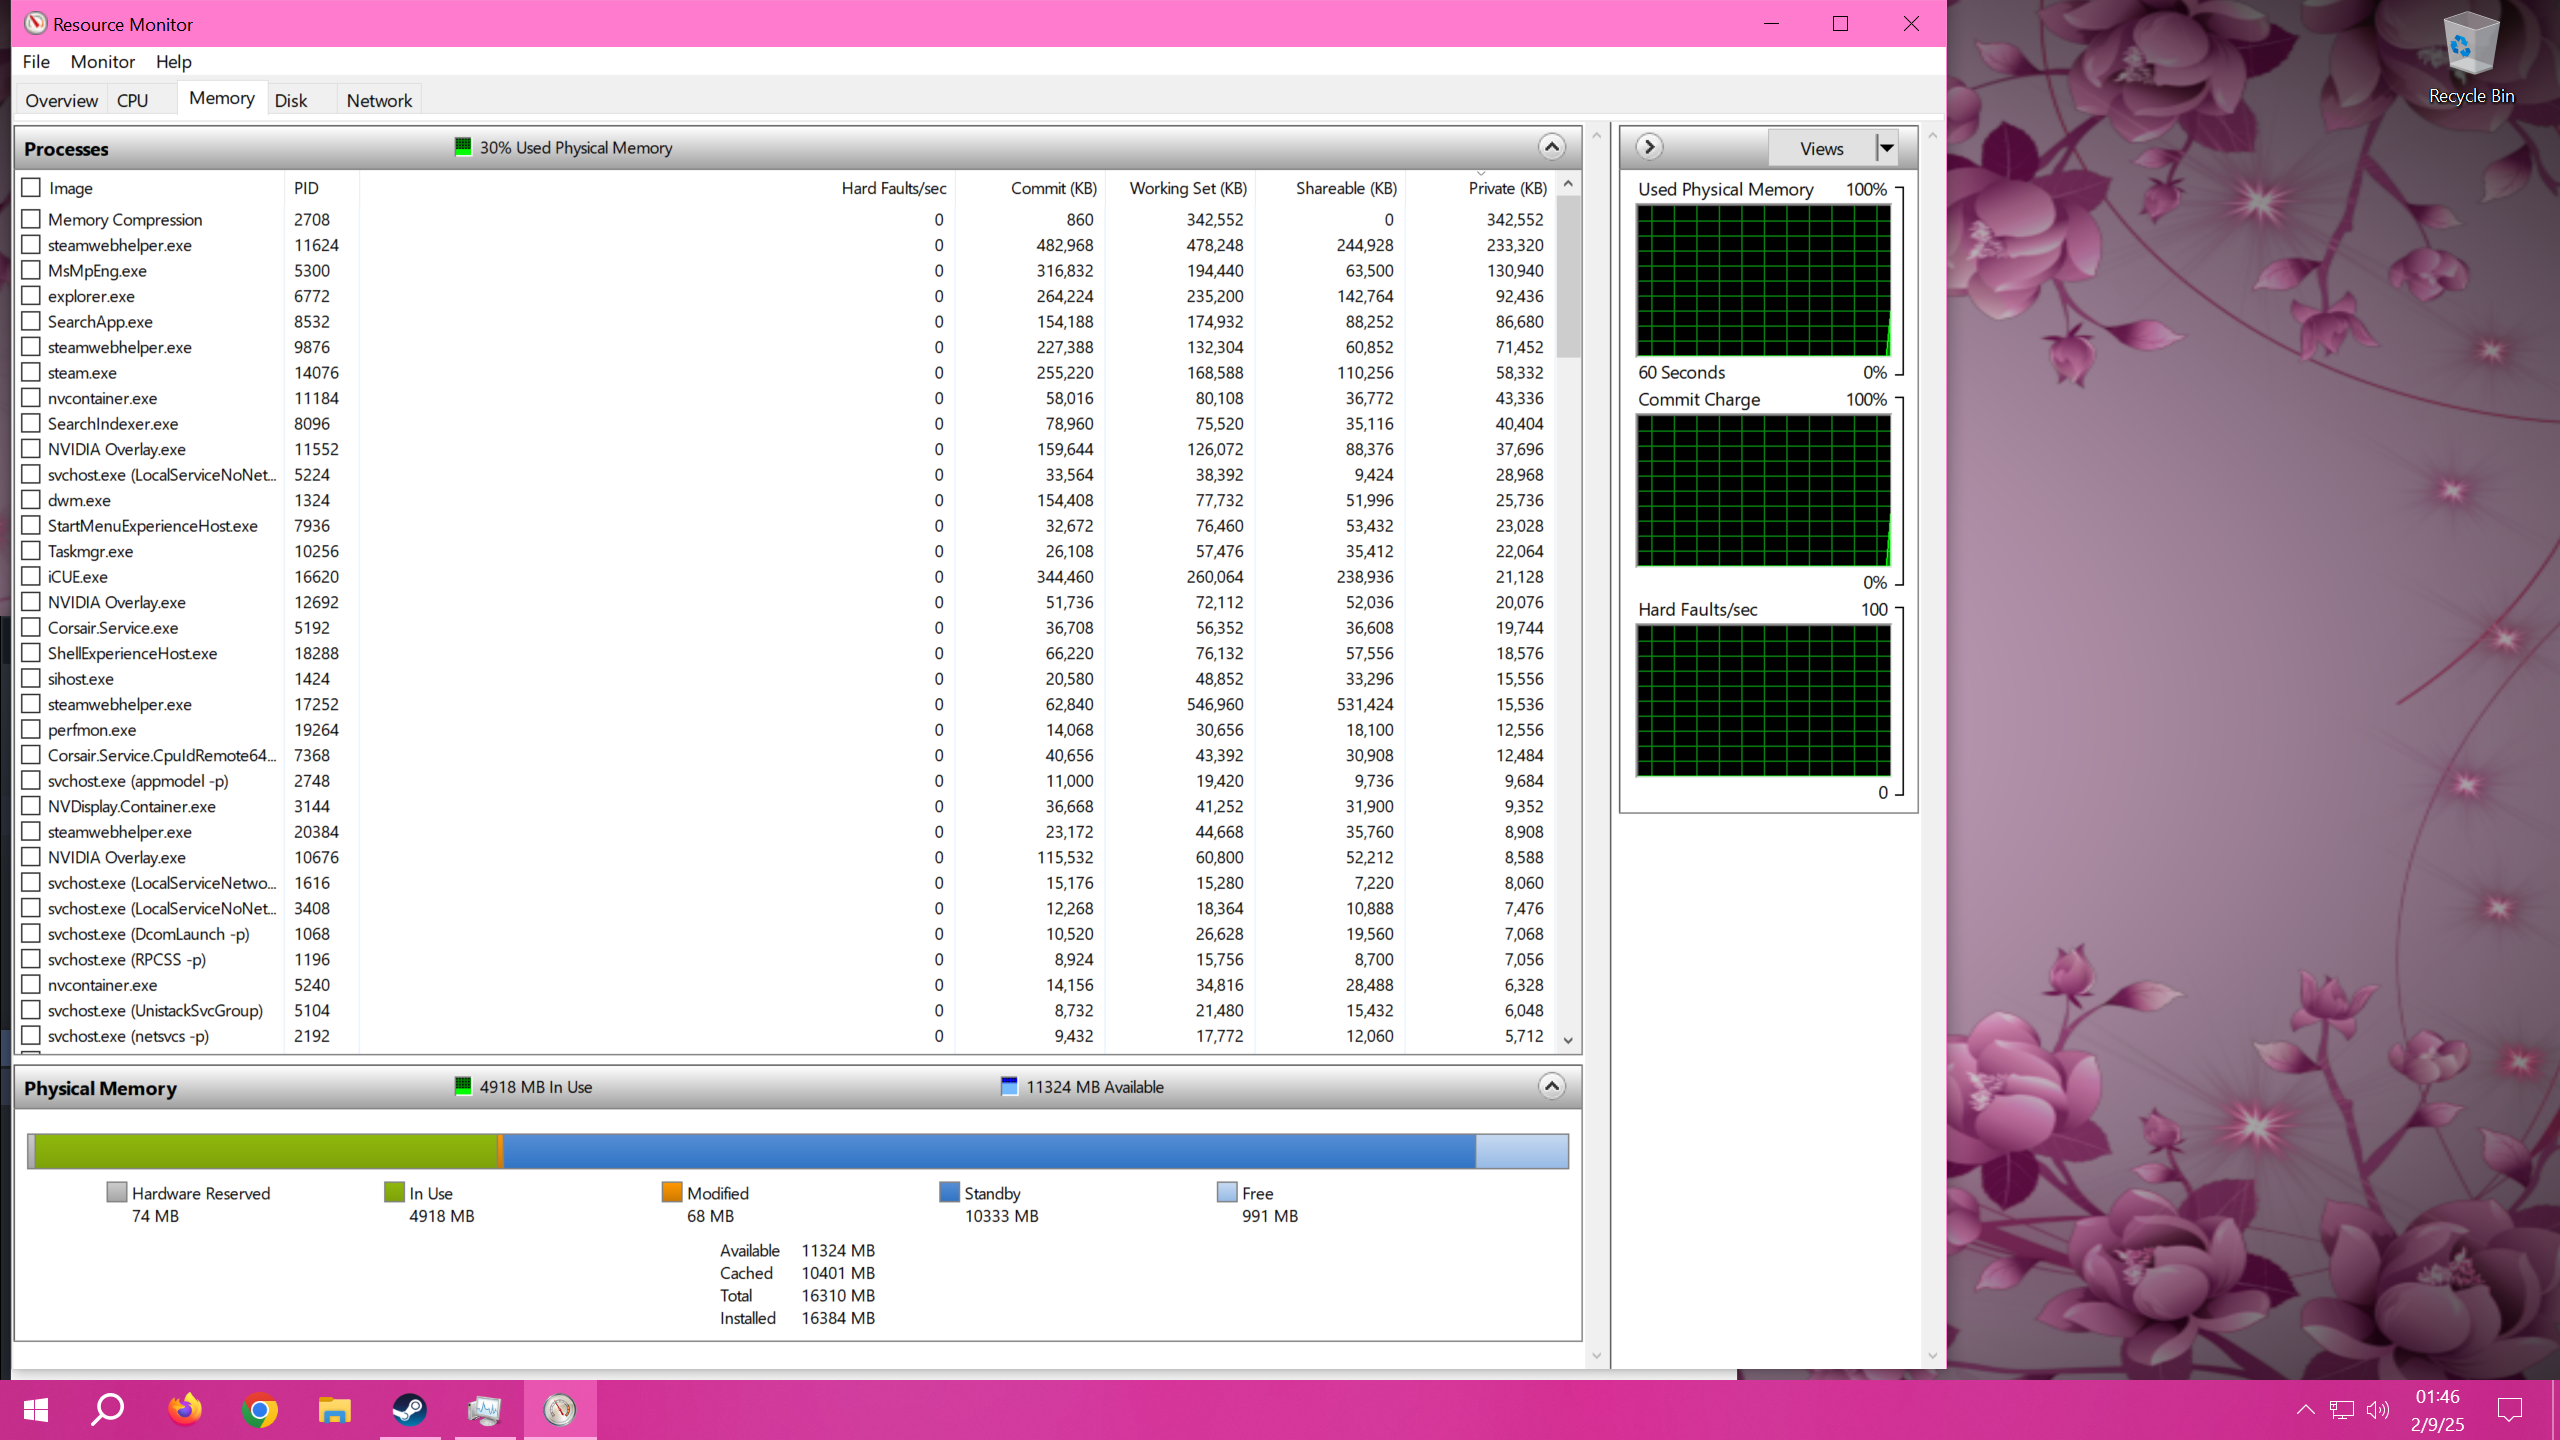The width and height of the screenshot is (2560, 1440).
Task: Switch to the Network tab
Action: [x=379, y=100]
